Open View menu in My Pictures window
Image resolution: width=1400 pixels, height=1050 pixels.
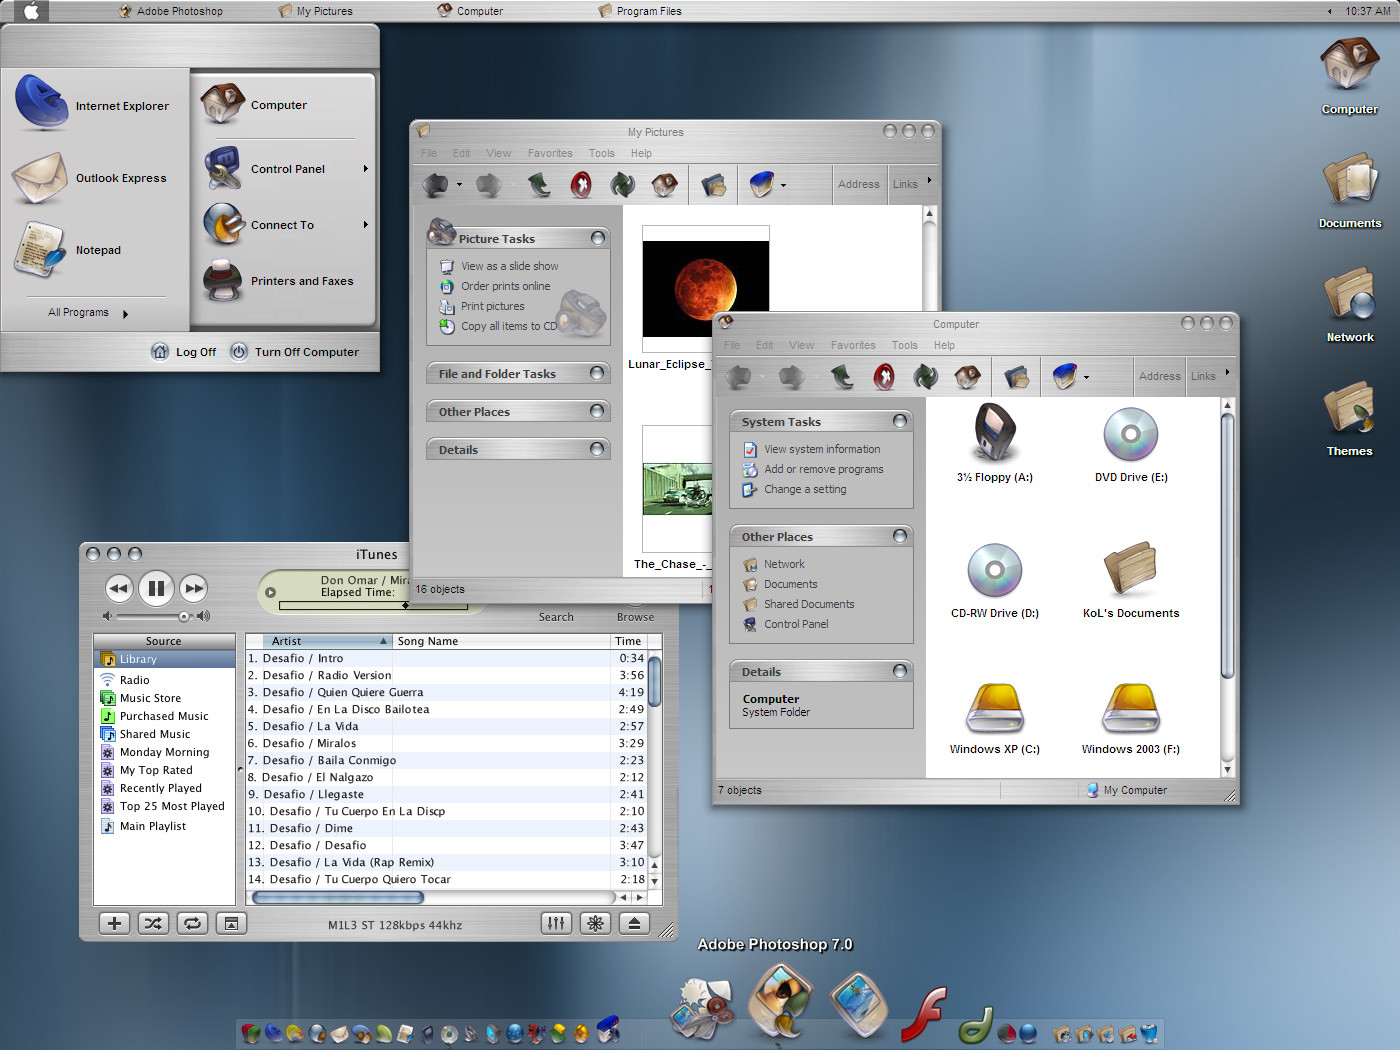[498, 153]
